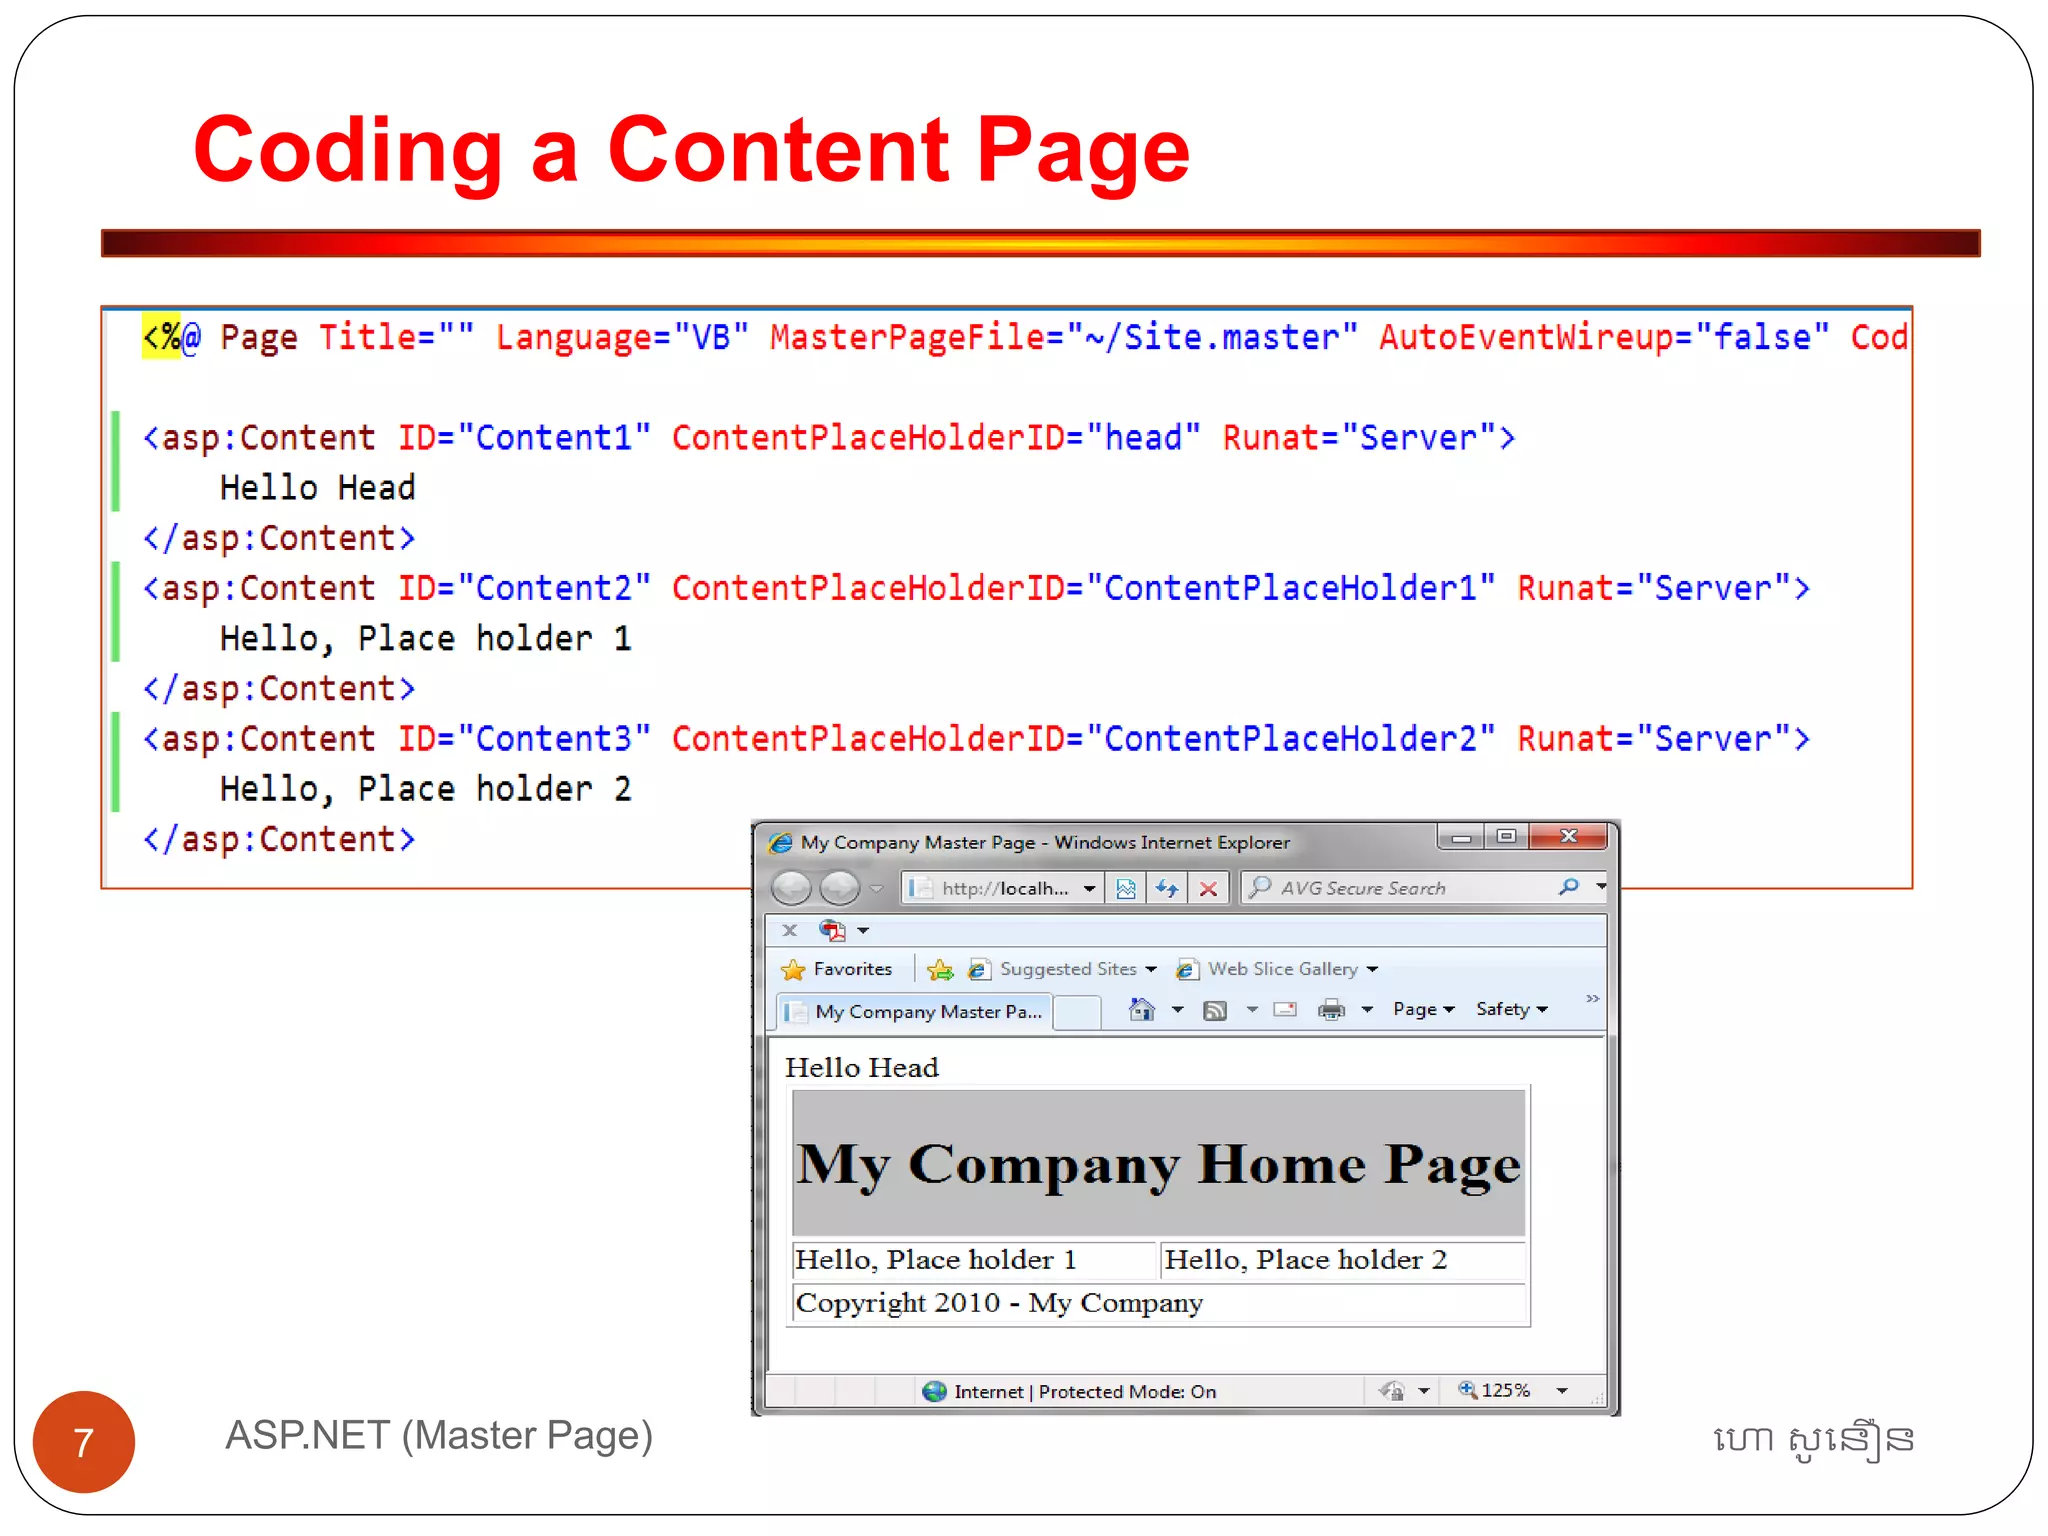Click the My Company Home Page heading
The image size is (2048, 1536).
click(x=1159, y=1165)
